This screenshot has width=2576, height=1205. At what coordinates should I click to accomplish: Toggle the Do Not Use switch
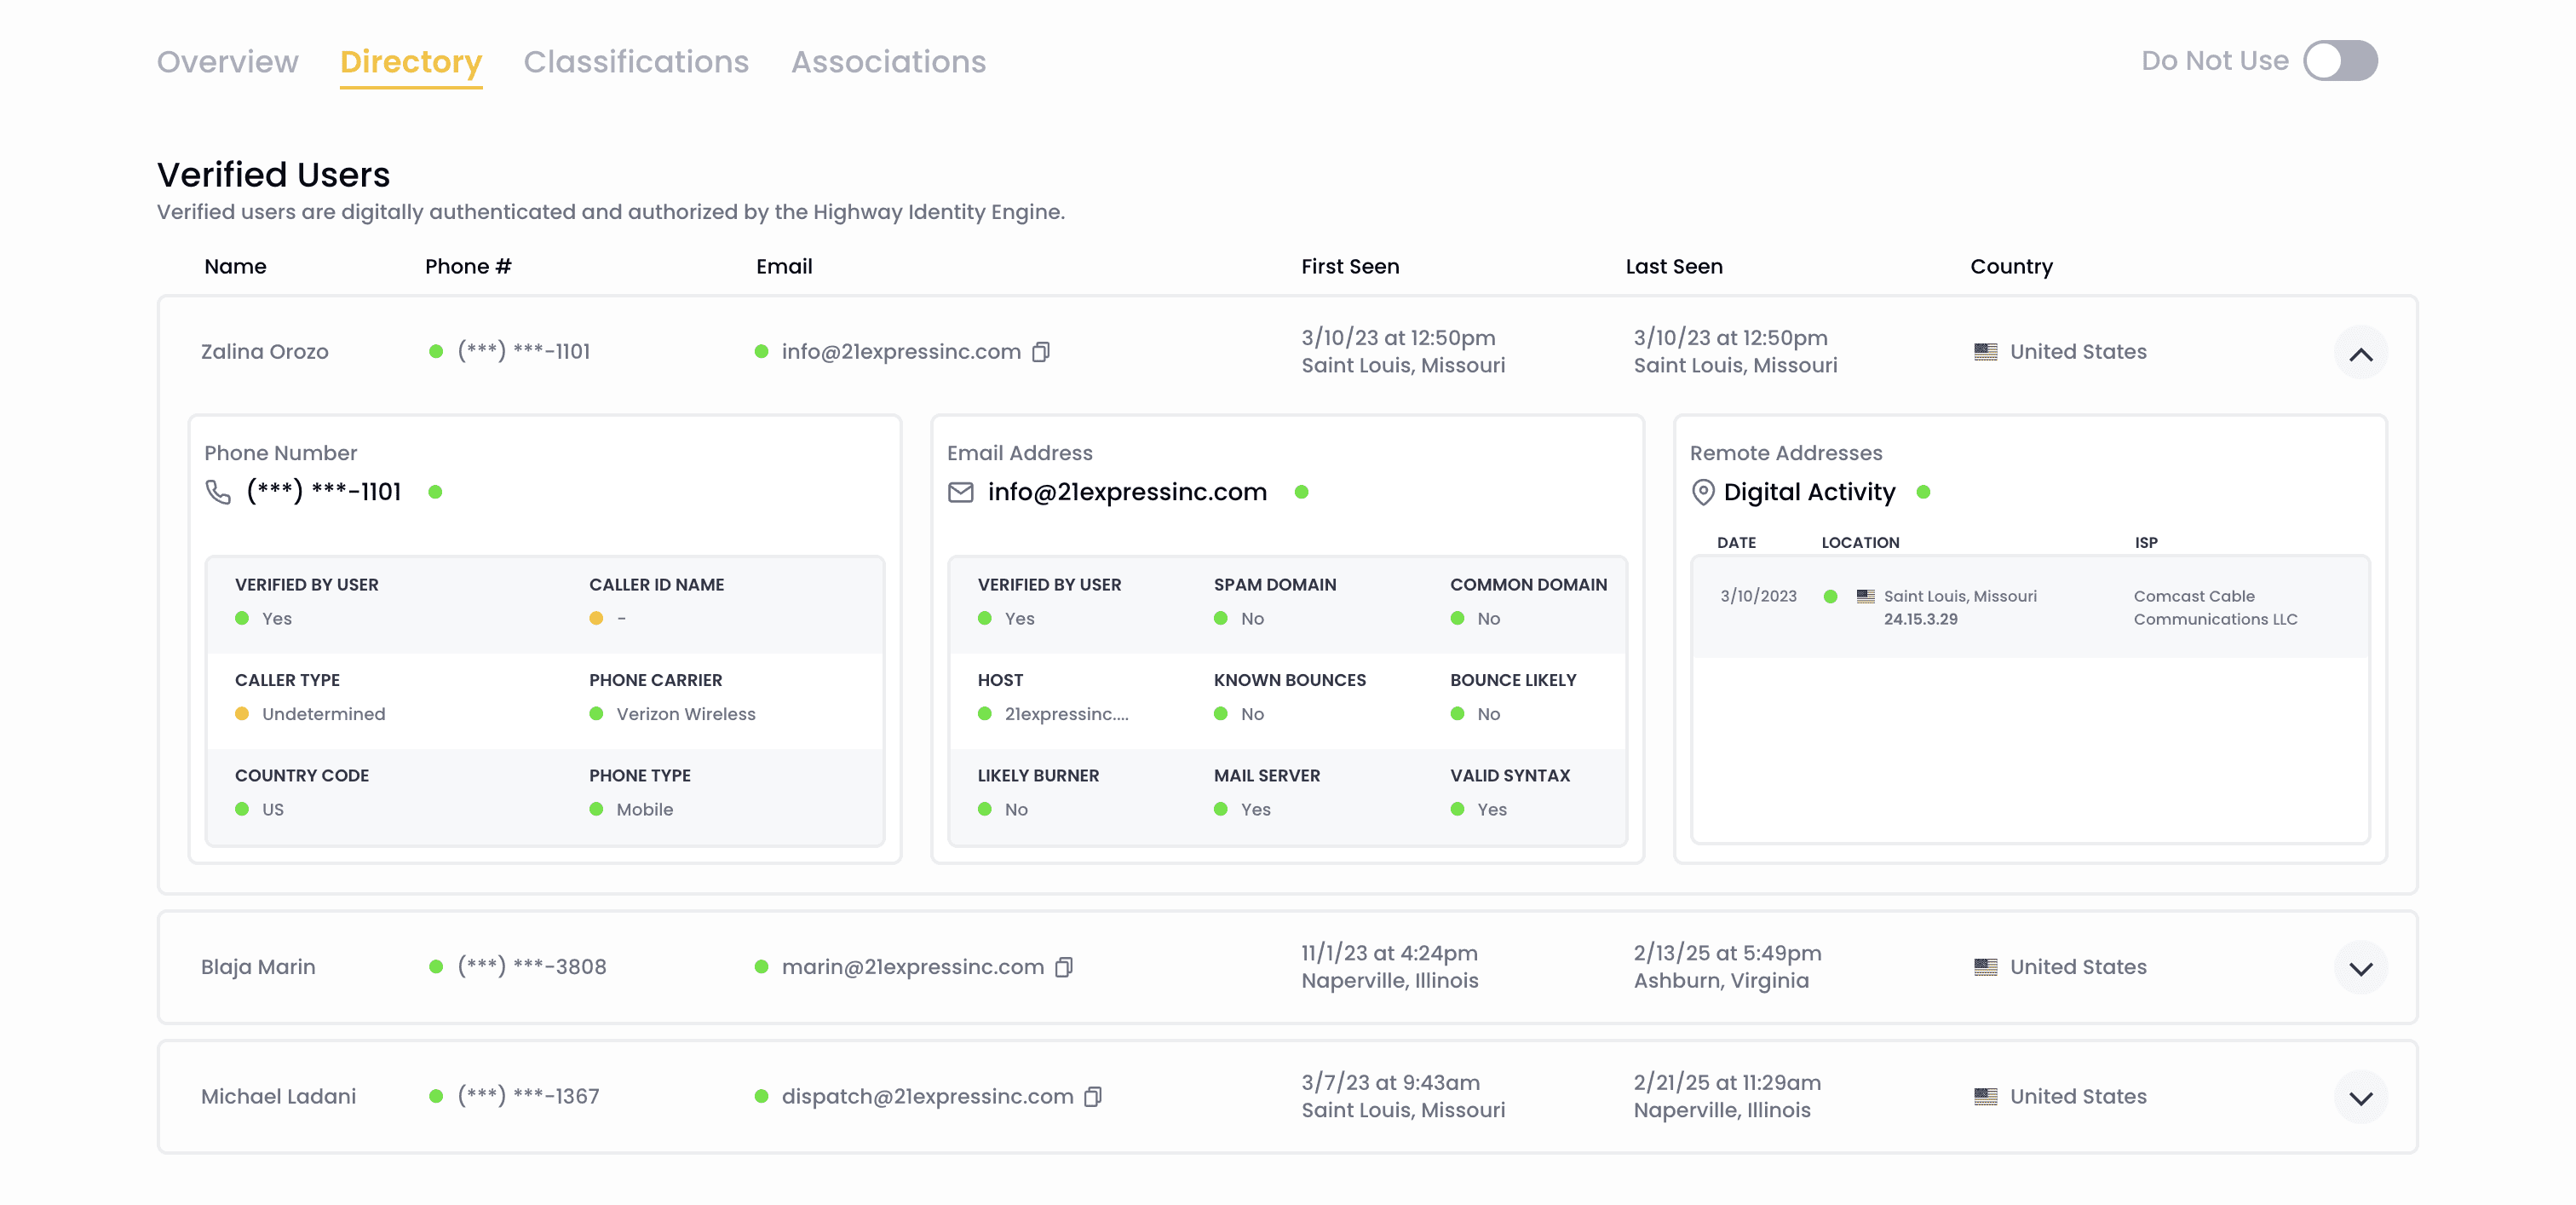(x=2340, y=61)
